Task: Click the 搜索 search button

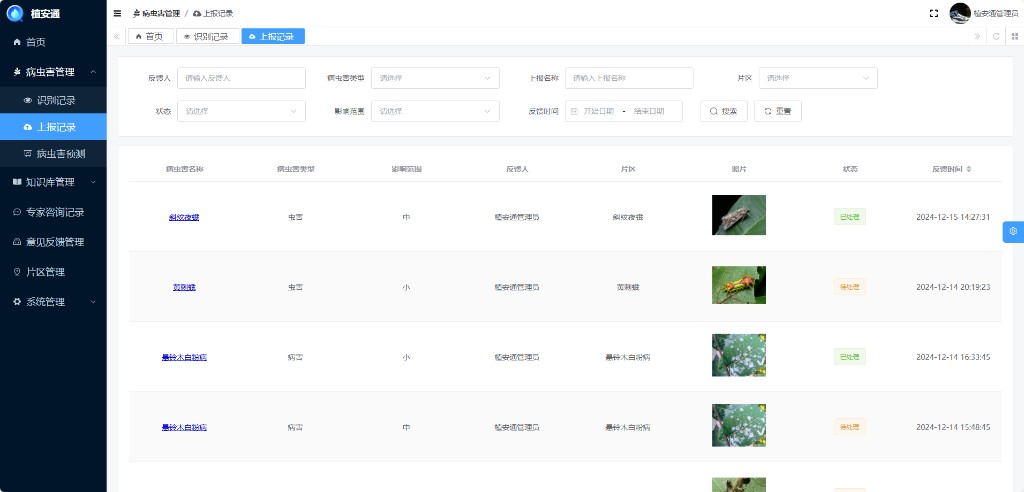Action: 724,111
